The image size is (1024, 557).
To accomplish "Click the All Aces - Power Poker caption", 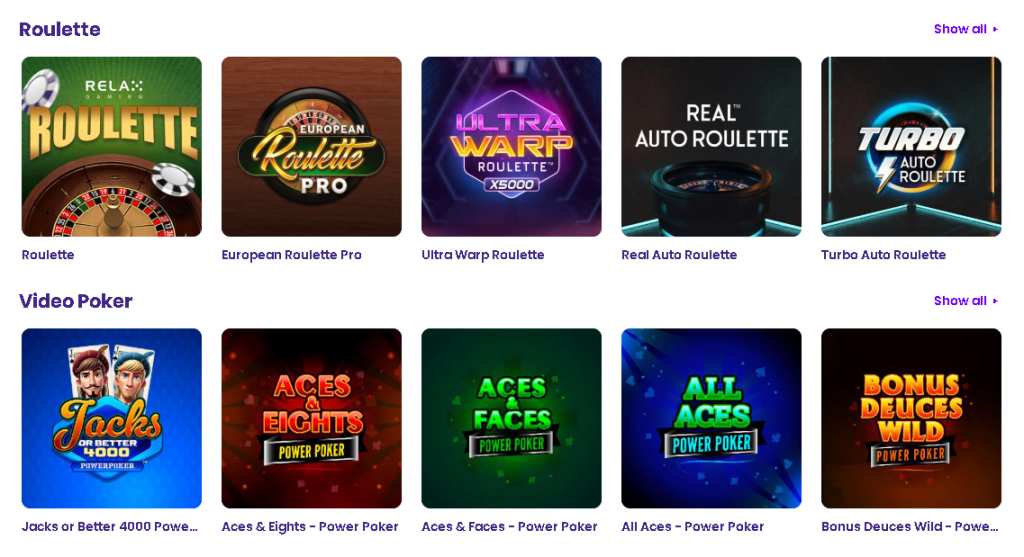I will point(692,527).
